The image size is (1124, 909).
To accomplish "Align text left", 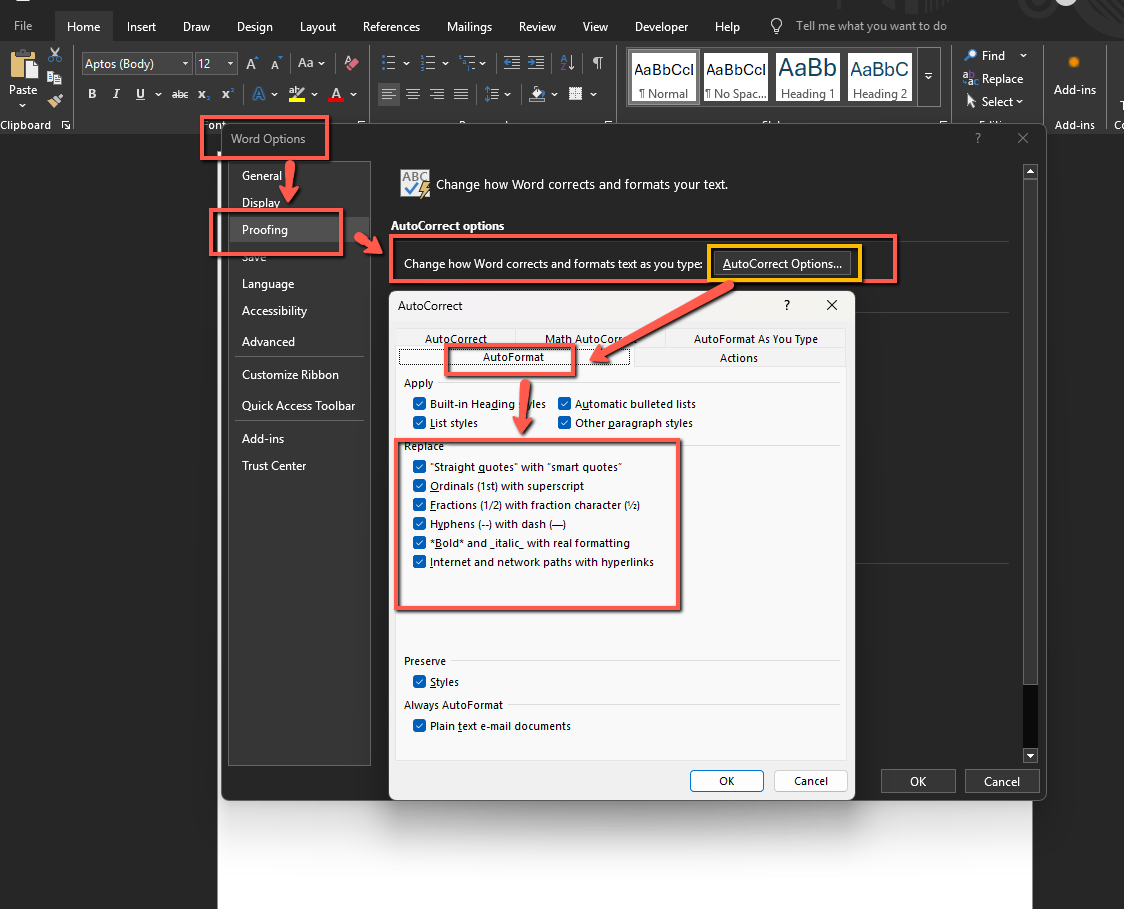I will pos(389,94).
